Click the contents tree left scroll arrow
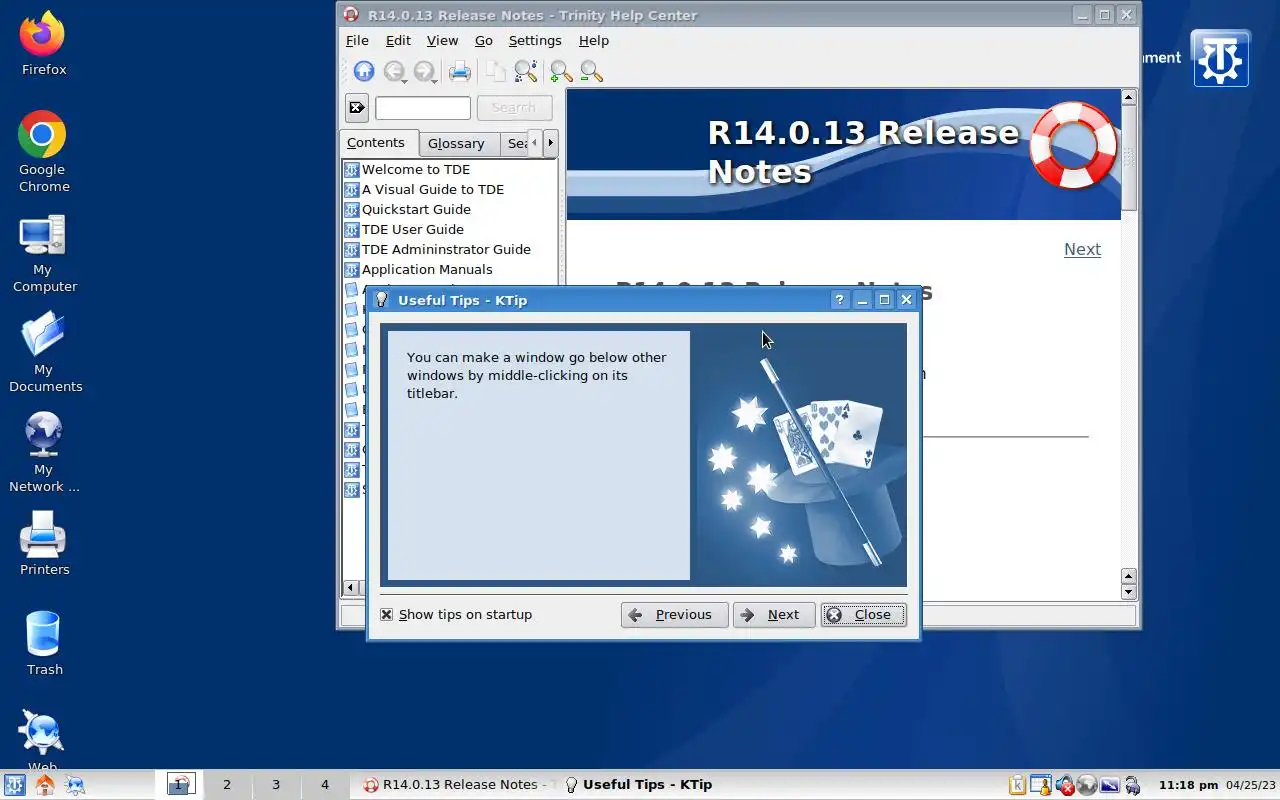The image size is (1280, 800). 350,588
